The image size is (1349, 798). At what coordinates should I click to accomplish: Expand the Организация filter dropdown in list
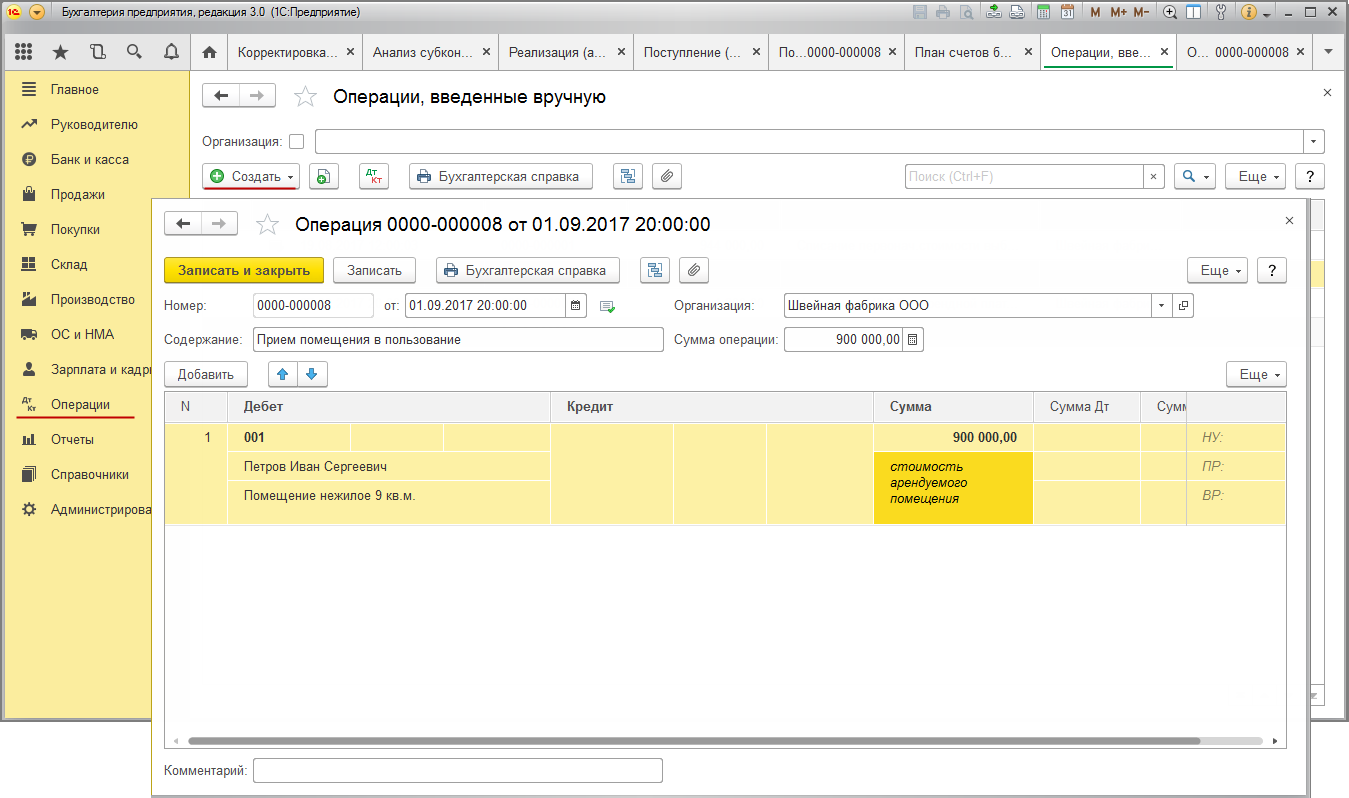coord(1315,141)
